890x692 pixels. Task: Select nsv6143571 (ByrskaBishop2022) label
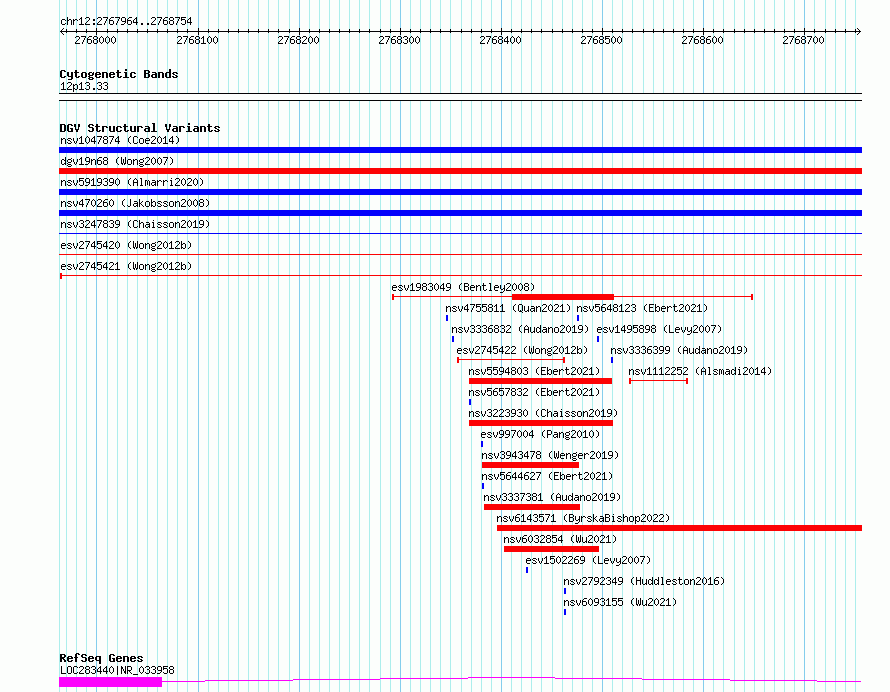[583, 518]
